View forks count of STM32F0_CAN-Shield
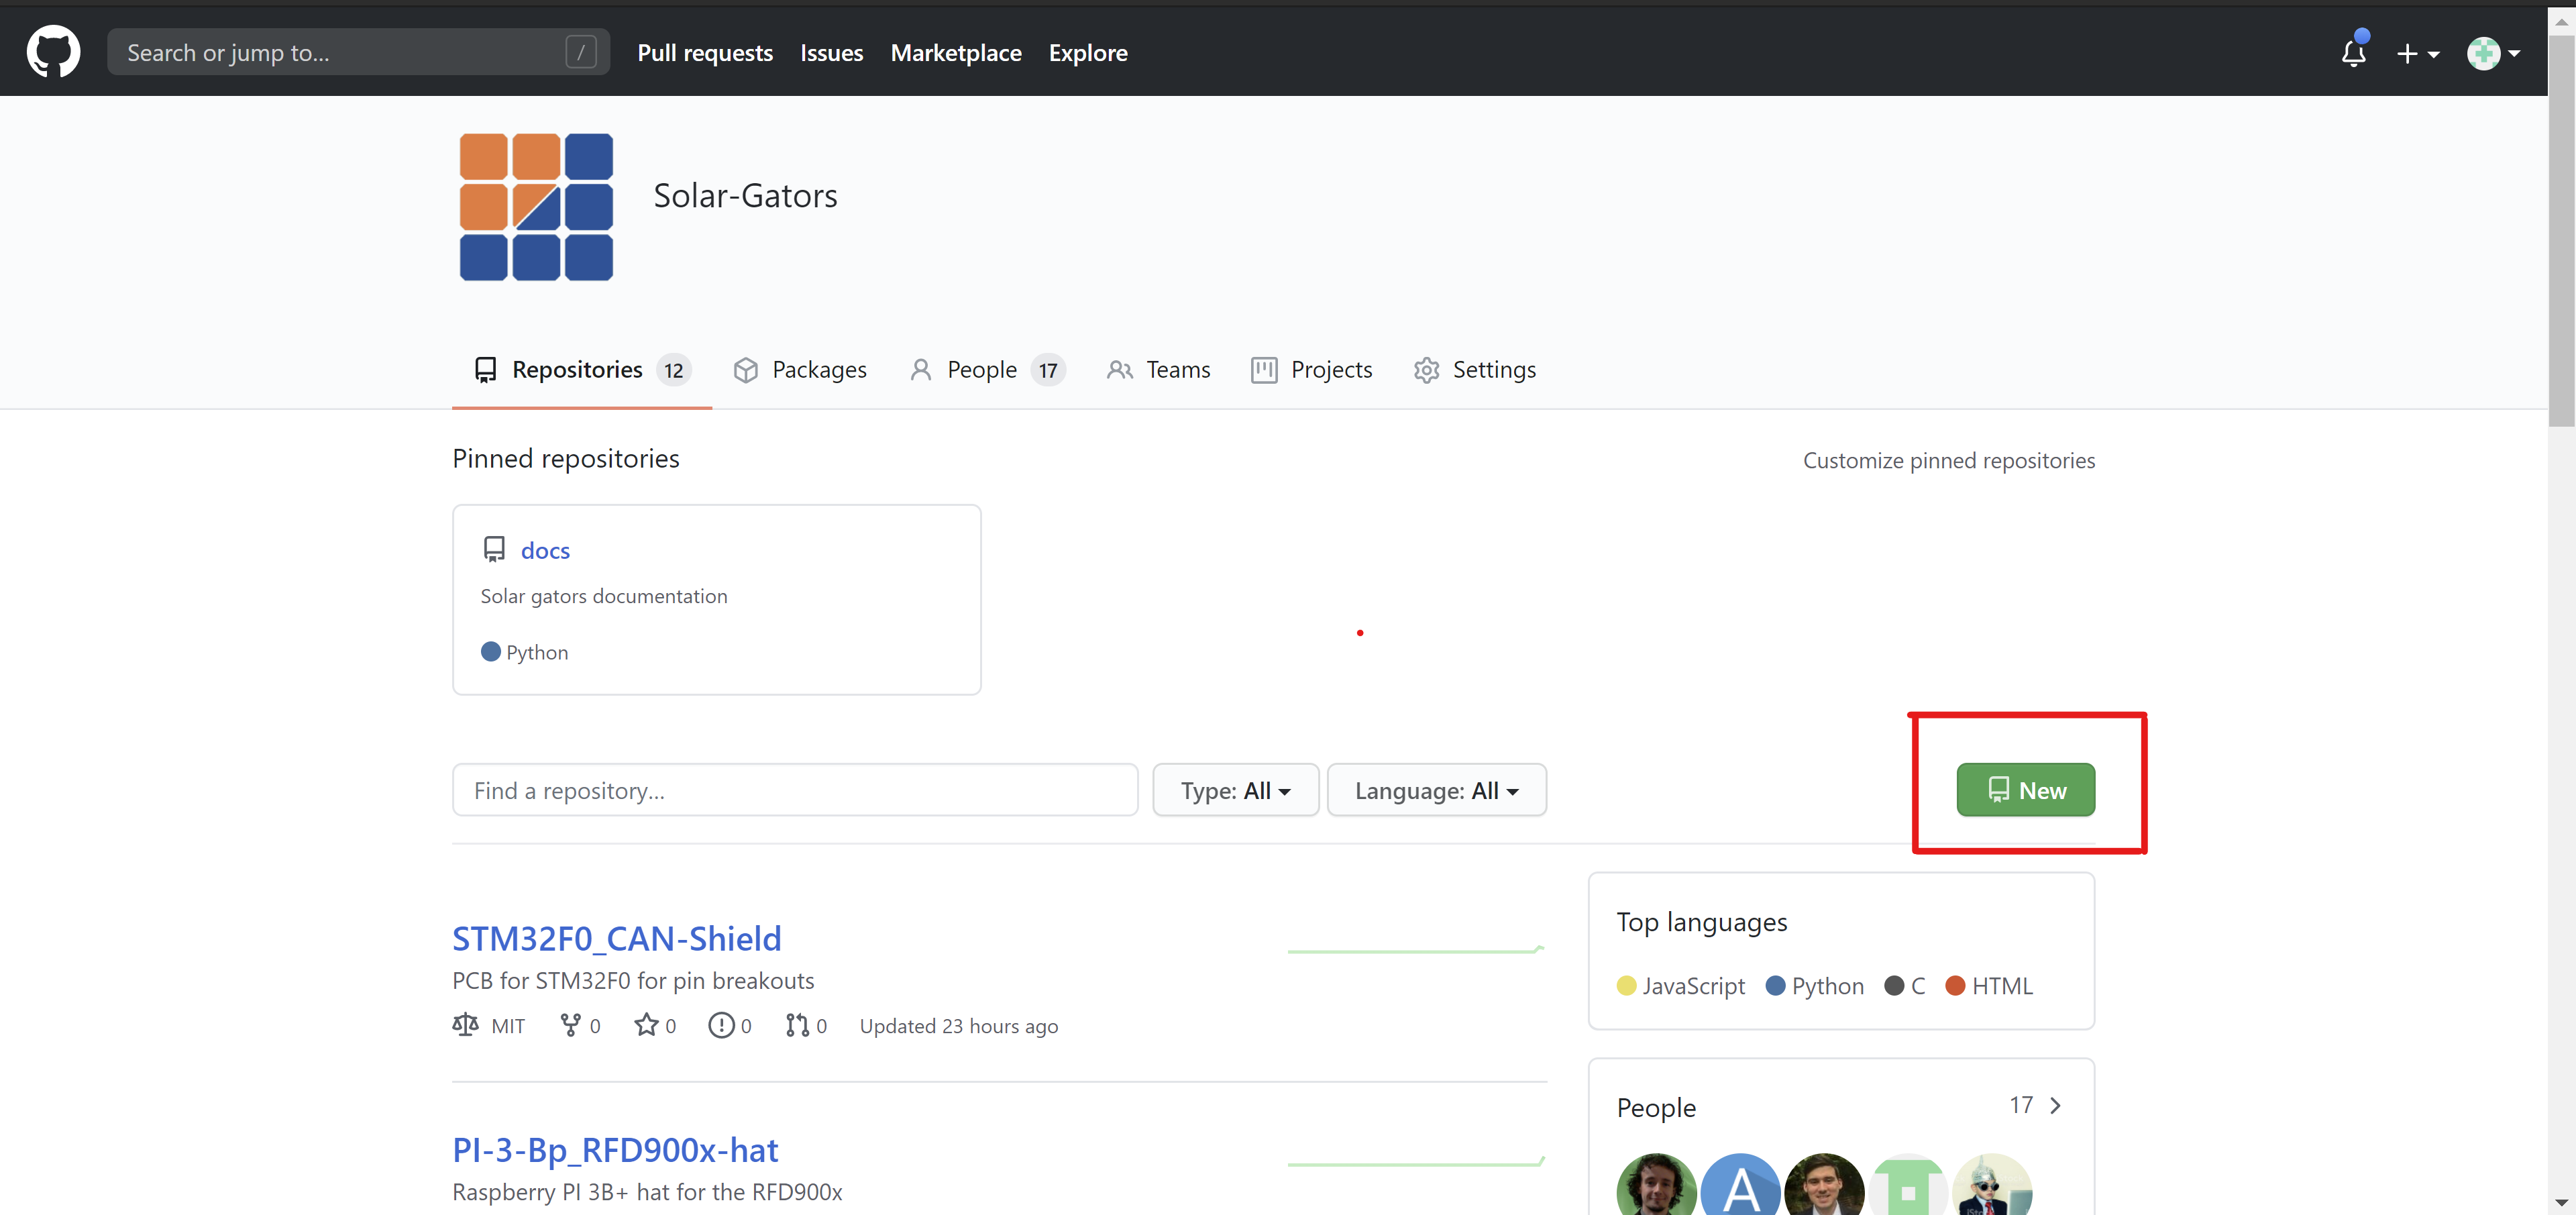Image resolution: width=2576 pixels, height=1215 pixels. (580, 1025)
